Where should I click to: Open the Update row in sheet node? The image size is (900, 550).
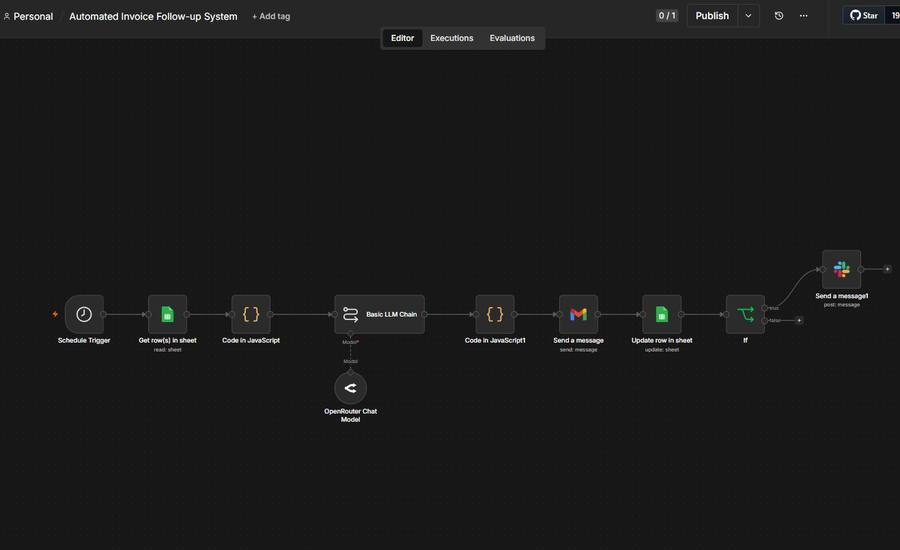click(661, 314)
